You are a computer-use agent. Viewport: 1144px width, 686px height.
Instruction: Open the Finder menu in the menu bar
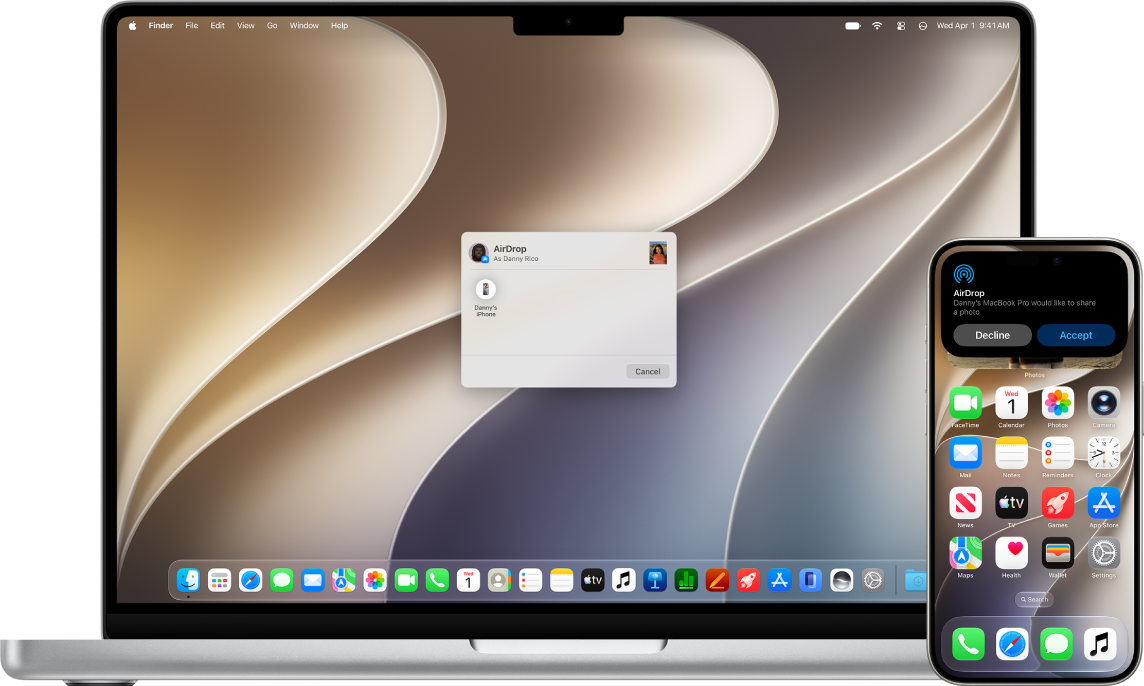click(161, 26)
